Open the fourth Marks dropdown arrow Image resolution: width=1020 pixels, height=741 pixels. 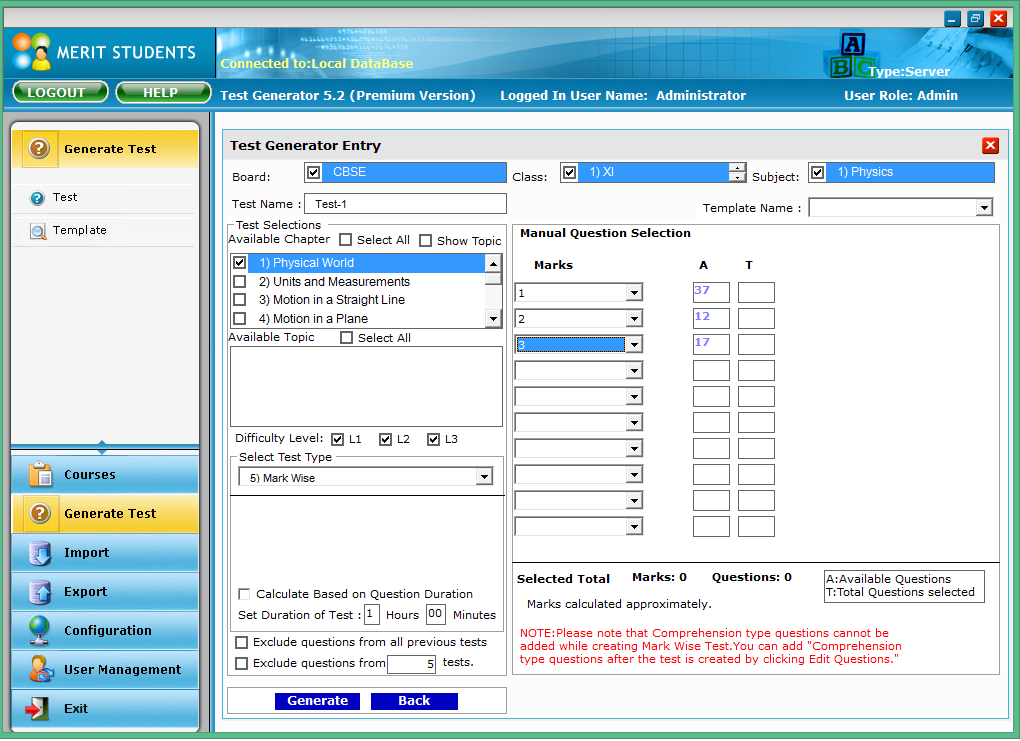(634, 371)
